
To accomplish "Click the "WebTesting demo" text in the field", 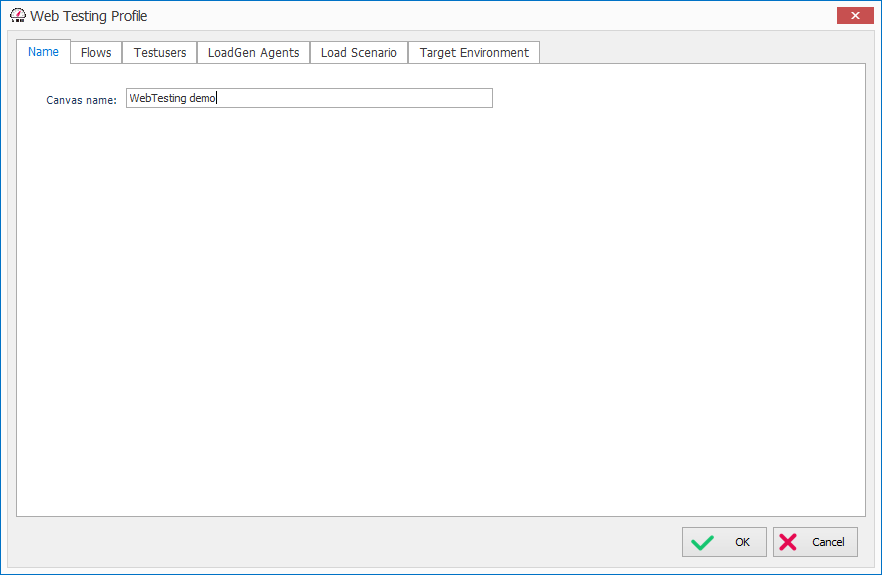I will (173, 98).
